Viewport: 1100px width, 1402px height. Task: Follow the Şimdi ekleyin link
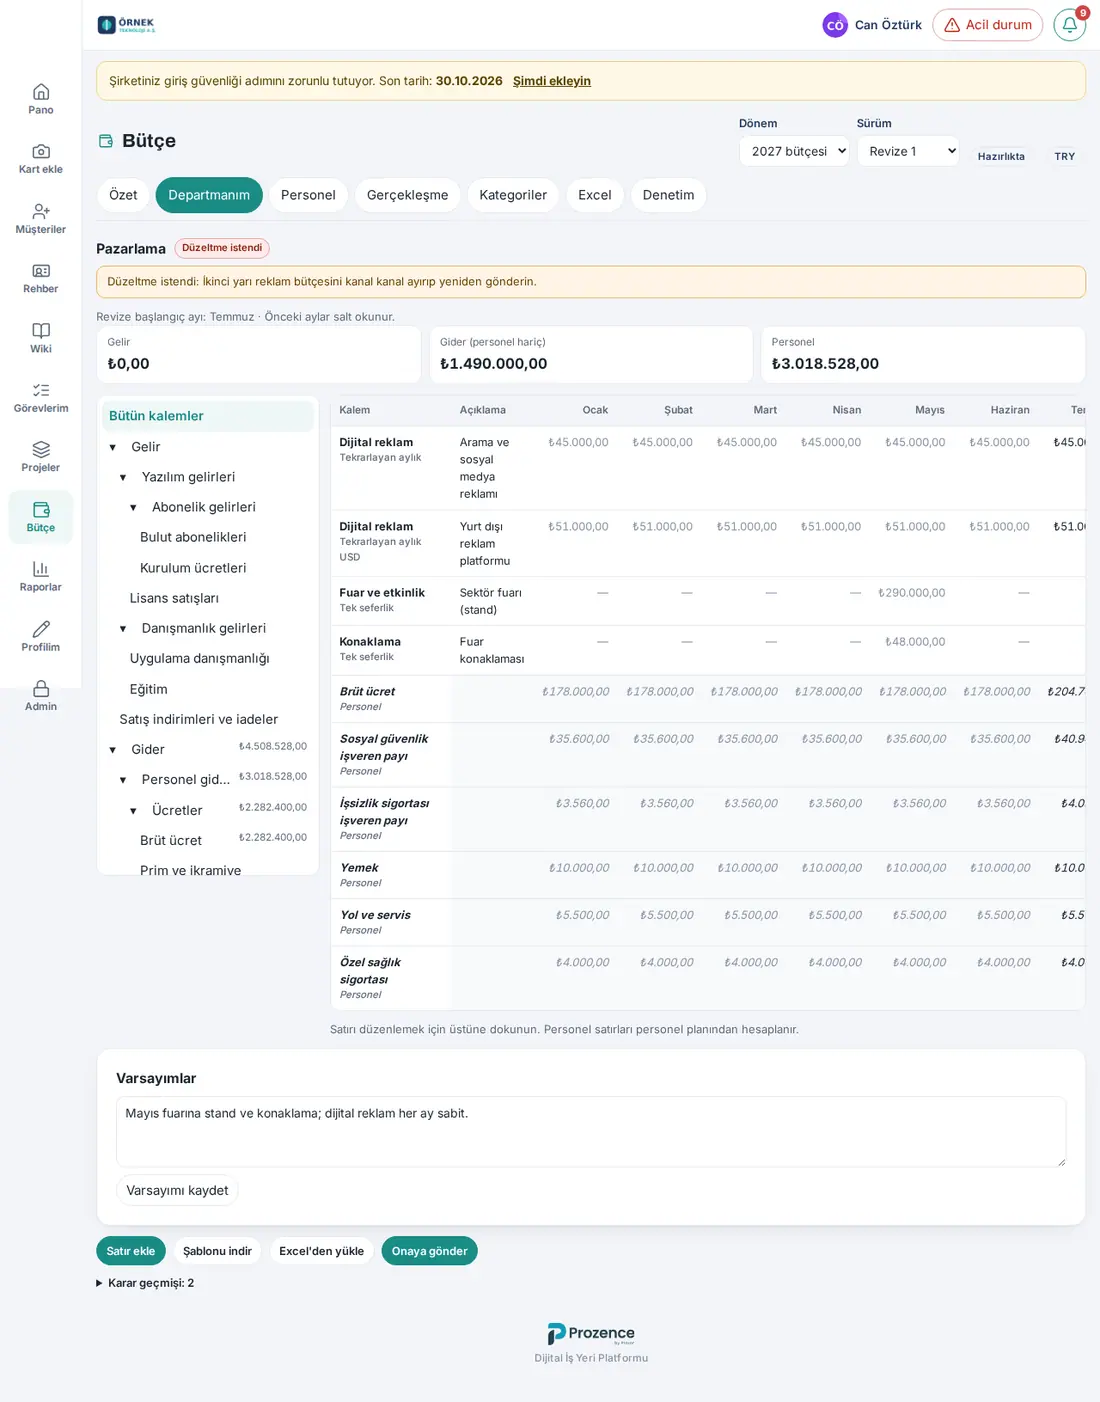pyautogui.click(x=552, y=81)
